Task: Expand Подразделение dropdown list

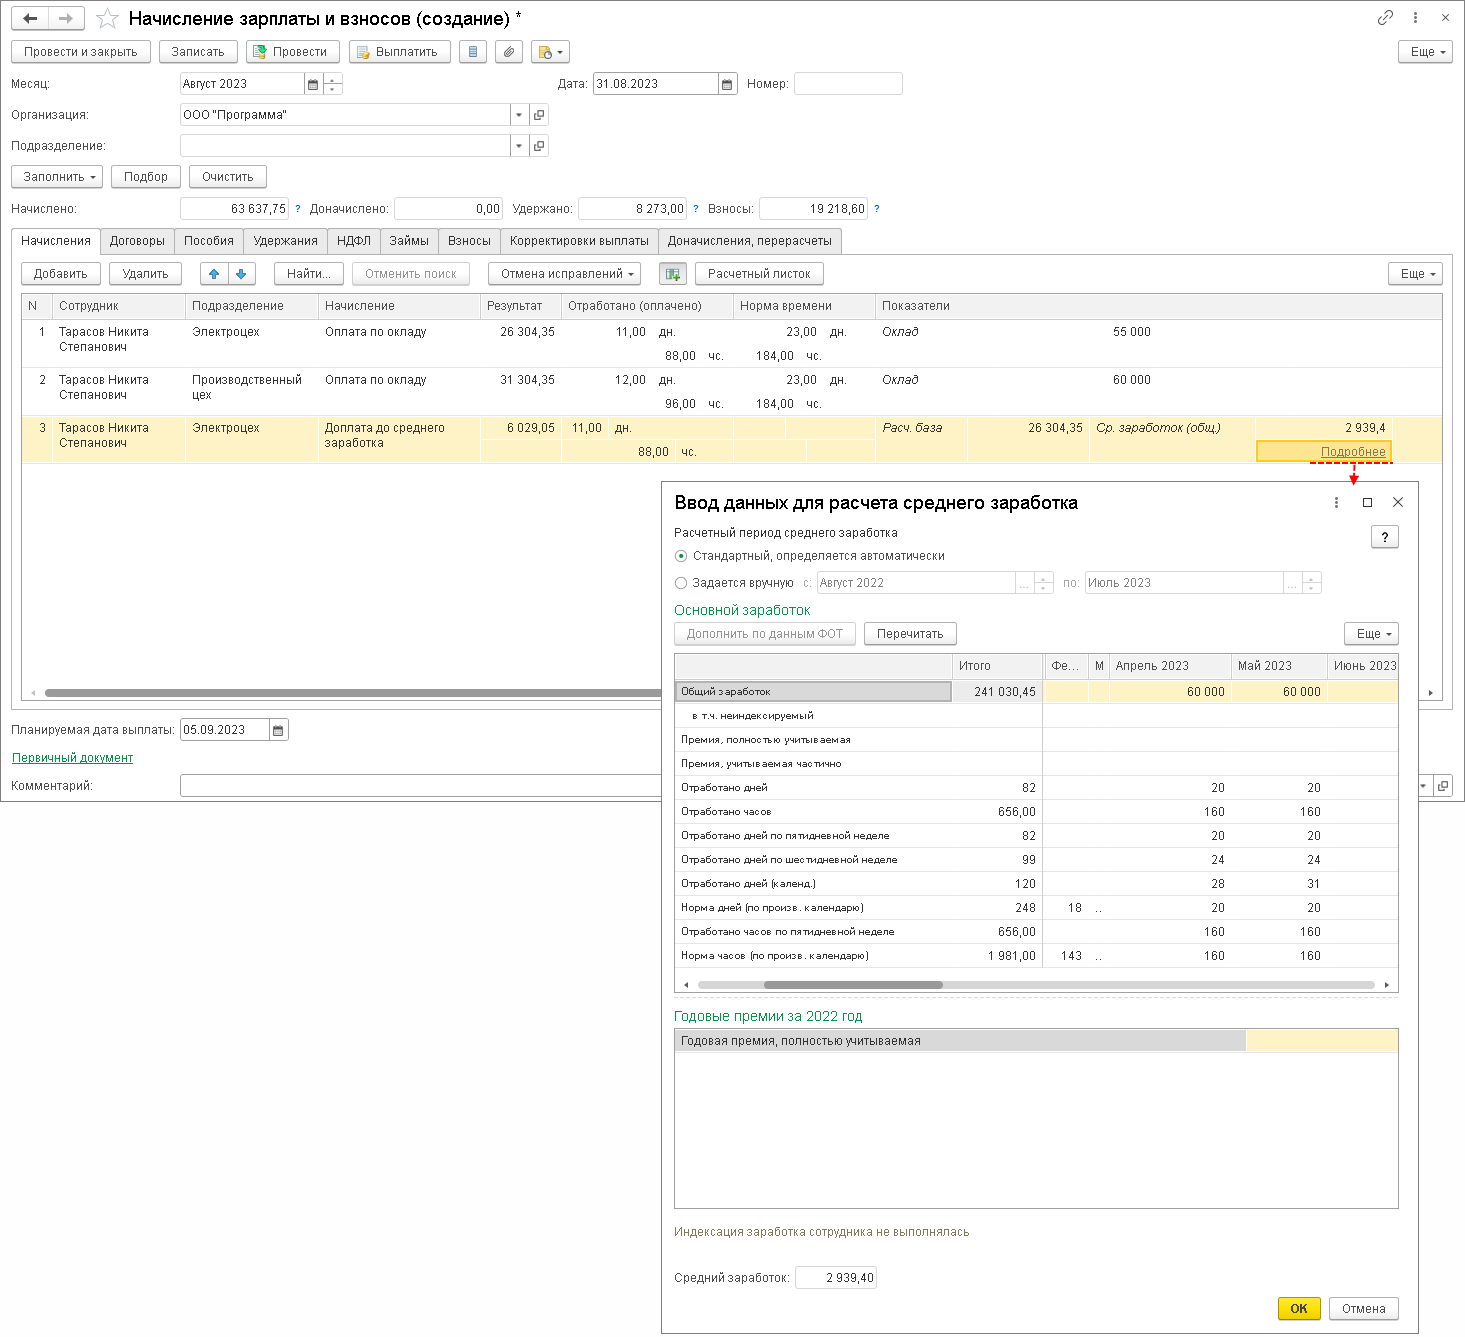Action: coord(519,146)
